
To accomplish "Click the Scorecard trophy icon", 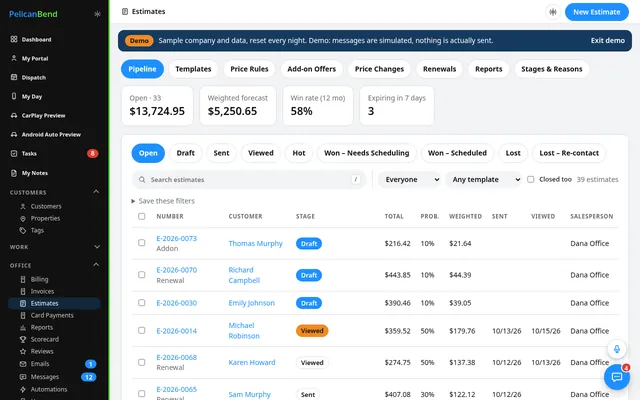I will (23, 339).
